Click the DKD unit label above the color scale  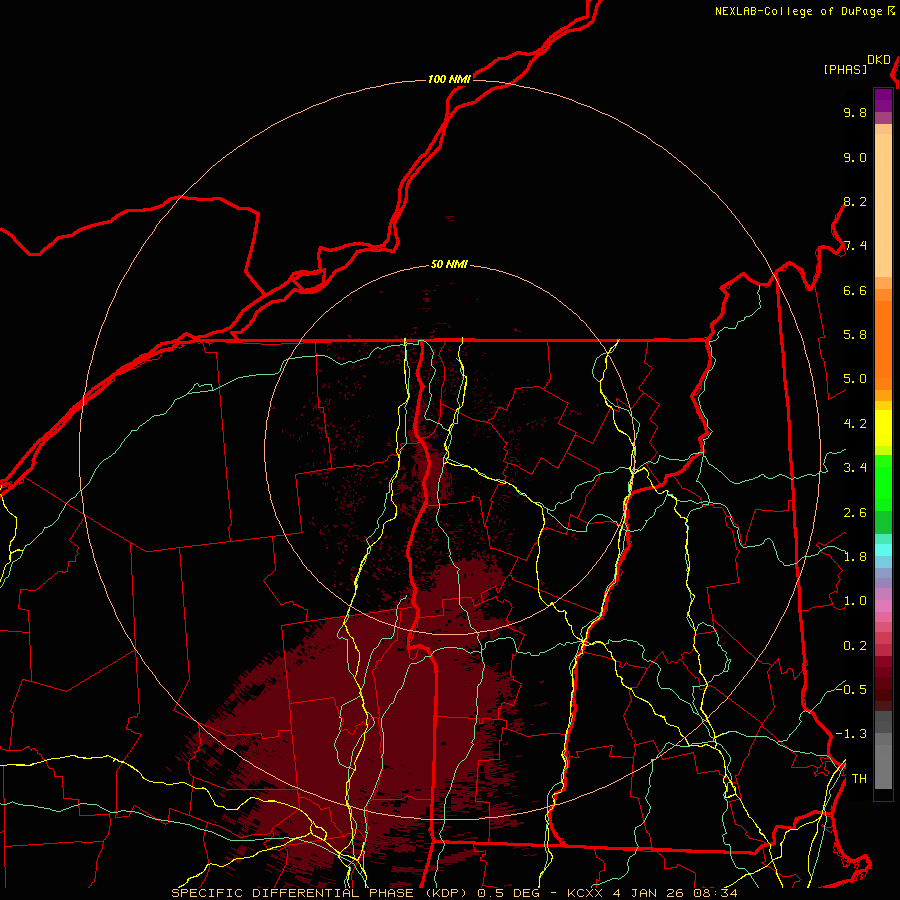(878, 60)
